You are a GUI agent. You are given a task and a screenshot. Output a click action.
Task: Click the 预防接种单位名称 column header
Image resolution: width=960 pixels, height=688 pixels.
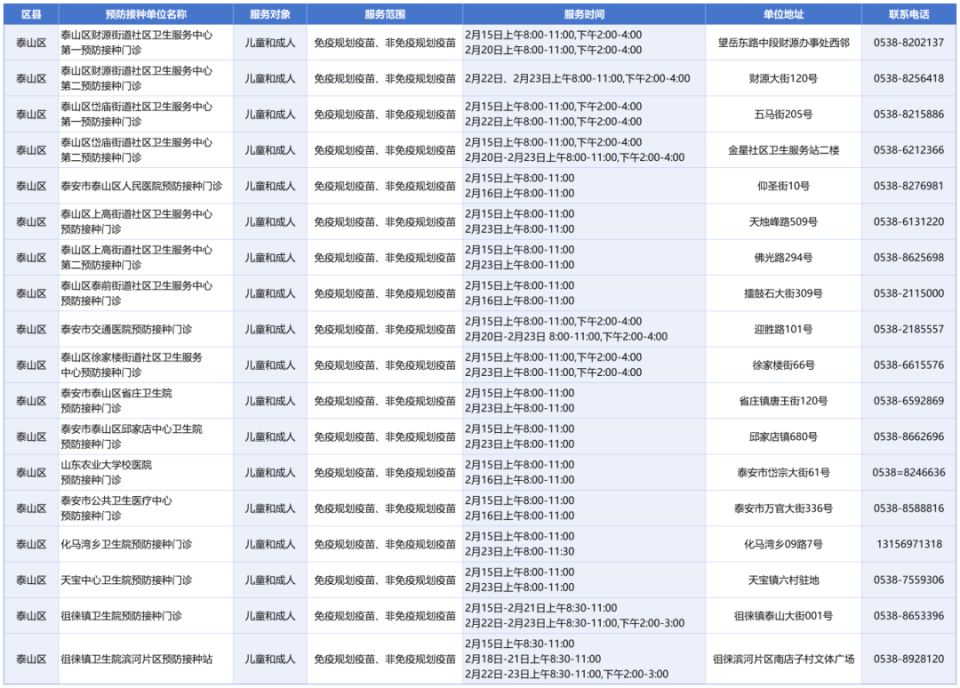[146, 13]
